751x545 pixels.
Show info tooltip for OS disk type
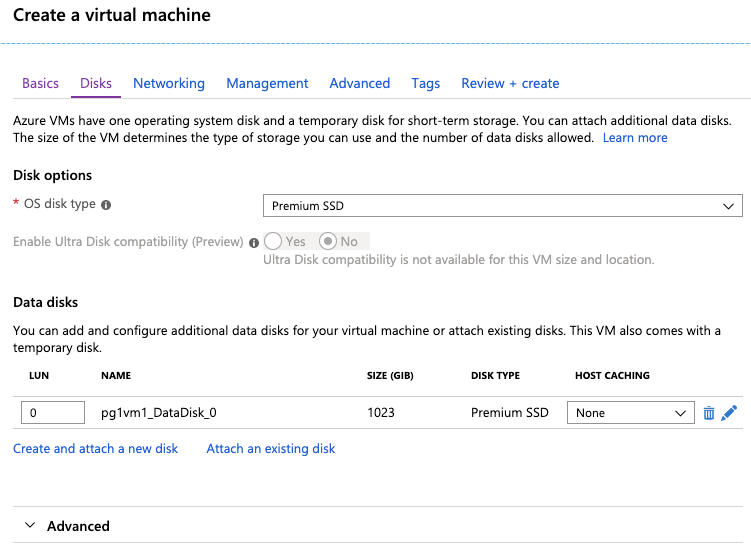coord(106,205)
